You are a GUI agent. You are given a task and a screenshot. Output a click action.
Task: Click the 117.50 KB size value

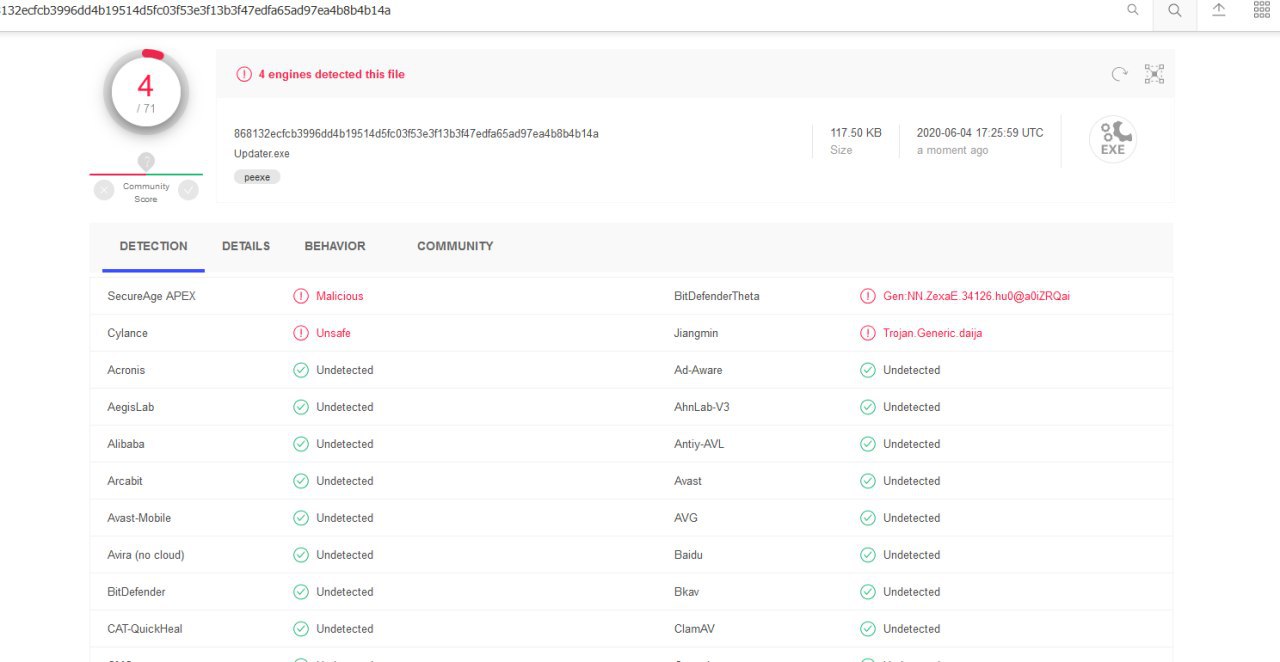point(856,133)
